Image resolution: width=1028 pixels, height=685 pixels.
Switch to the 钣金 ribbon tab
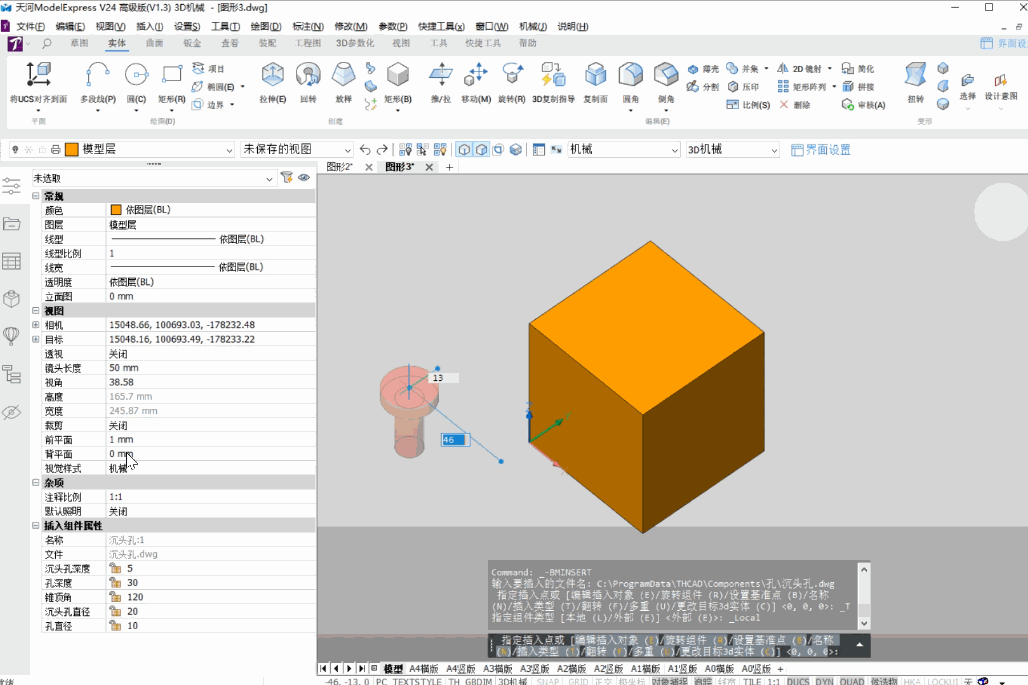192,43
